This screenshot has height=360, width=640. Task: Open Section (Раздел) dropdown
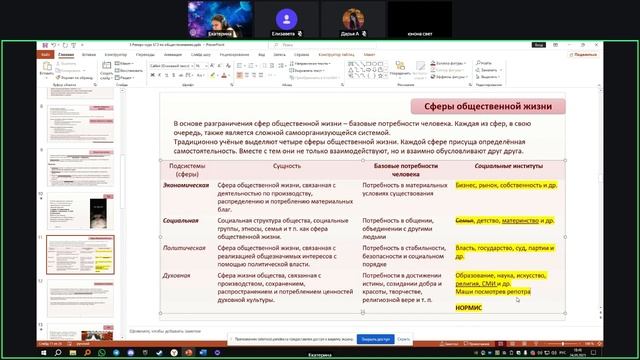tap(124, 77)
